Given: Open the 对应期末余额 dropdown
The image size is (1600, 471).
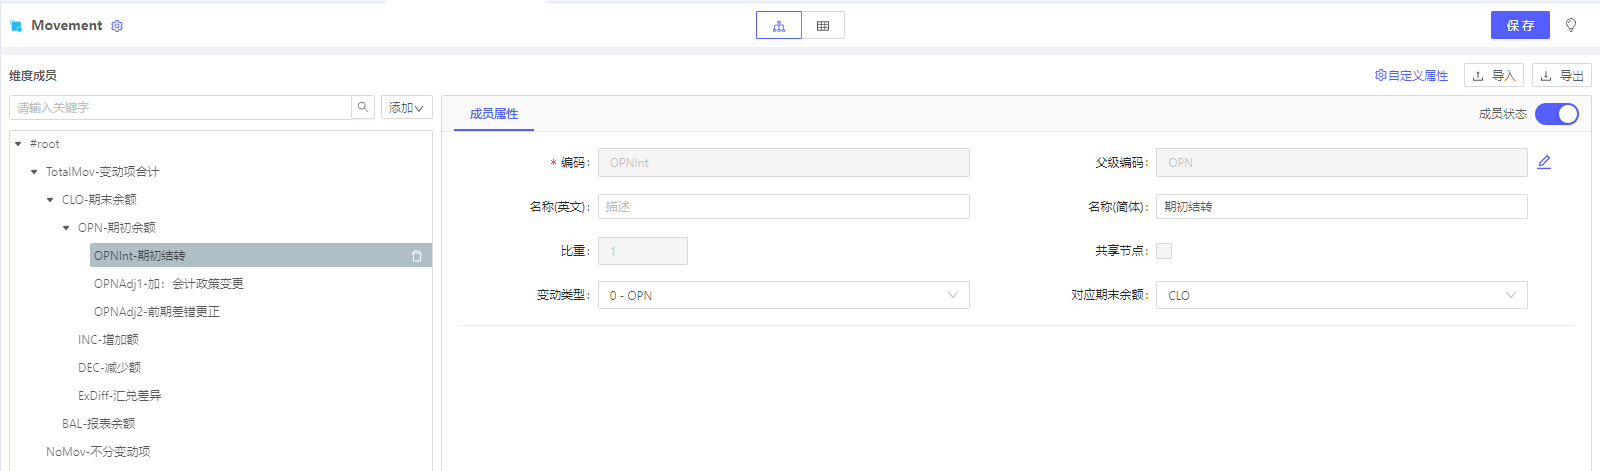Looking at the screenshot, I should (x=1341, y=295).
